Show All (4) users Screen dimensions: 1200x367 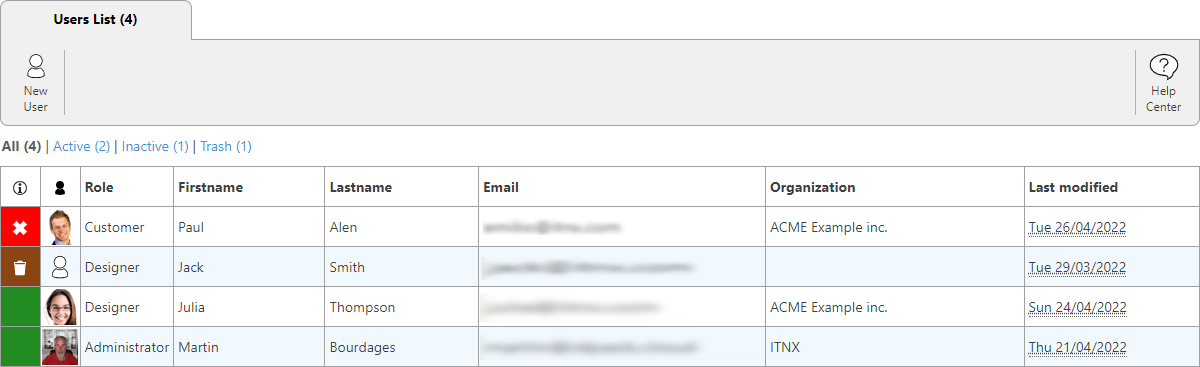[x=21, y=146]
